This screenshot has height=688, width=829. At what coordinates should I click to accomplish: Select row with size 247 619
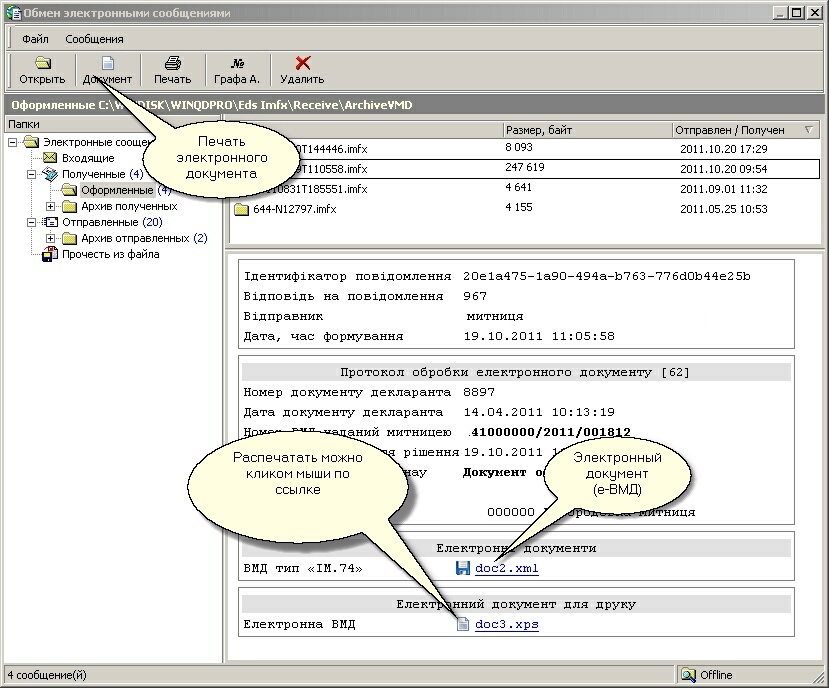(x=524, y=167)
